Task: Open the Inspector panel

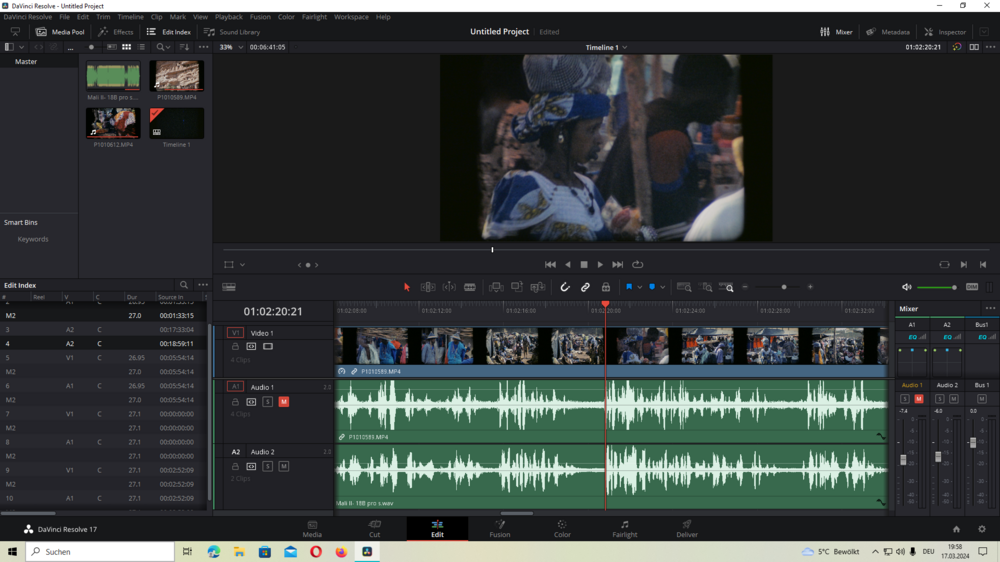Action: point(945,32)
